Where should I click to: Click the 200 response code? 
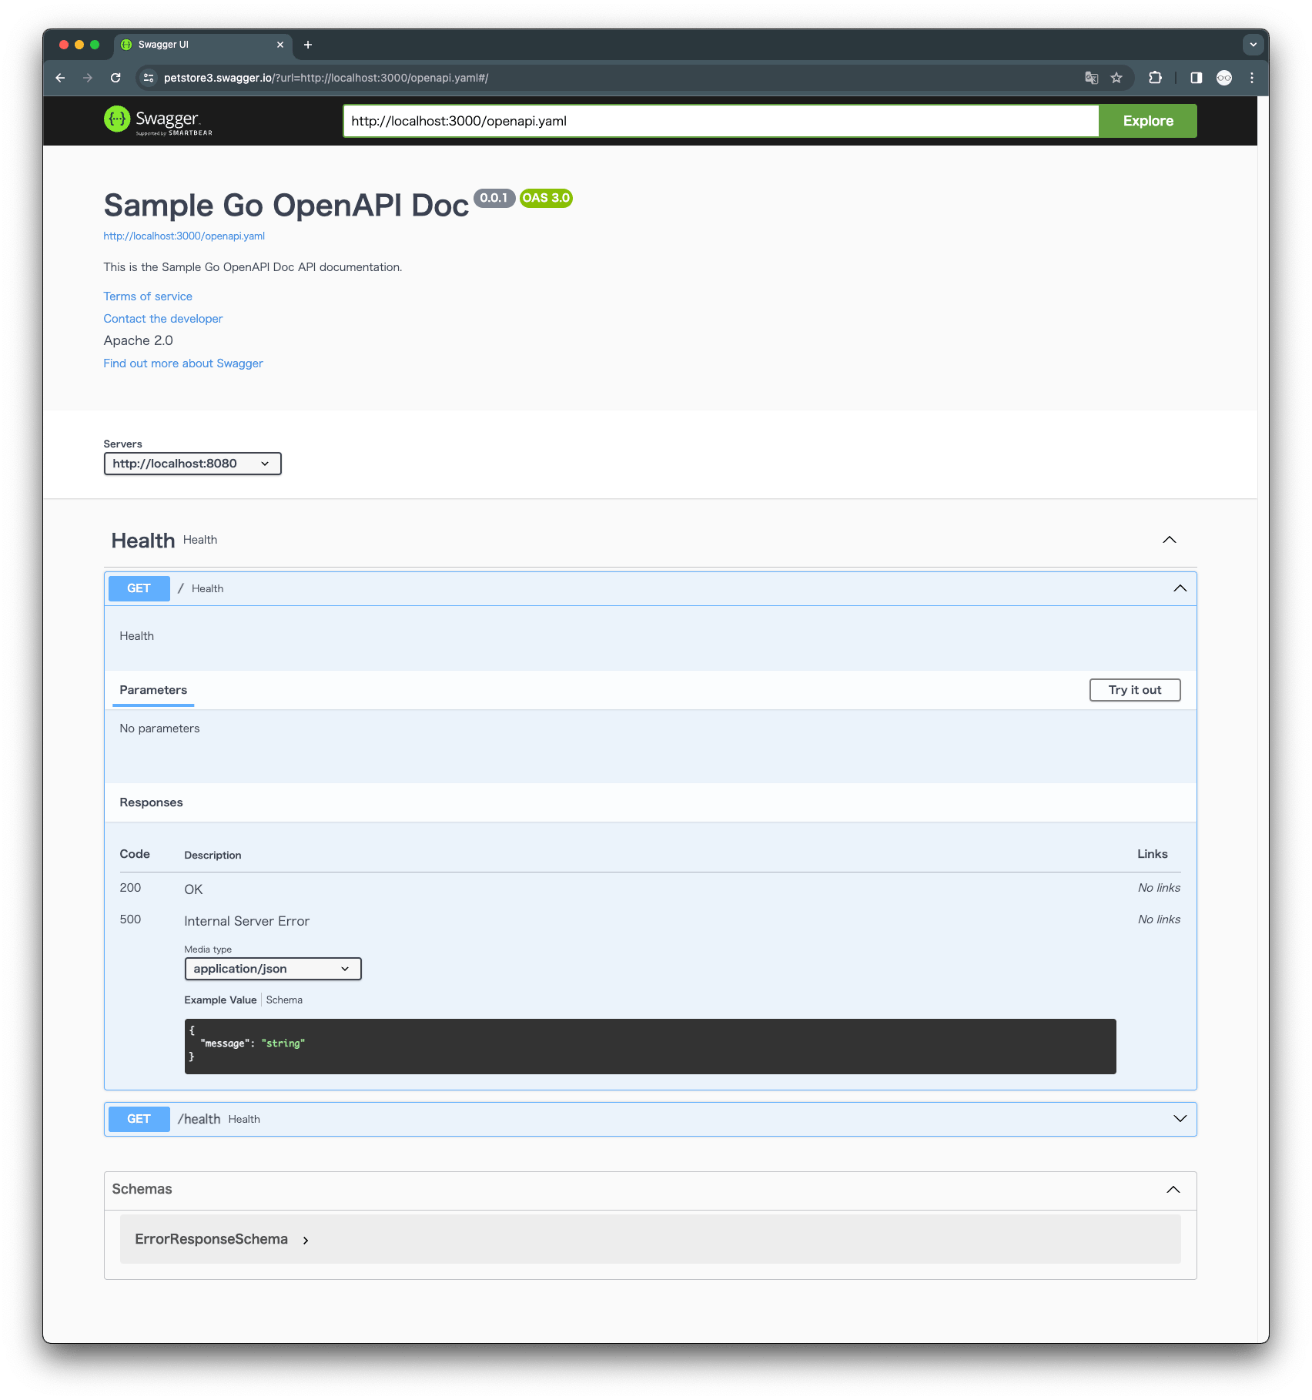pyautogui.click(x=130, y=888)
